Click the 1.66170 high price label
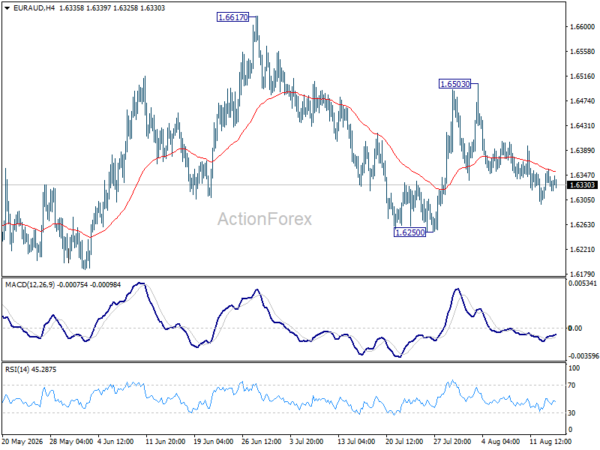This screenshot has height=450, width=600. [233, 17]
